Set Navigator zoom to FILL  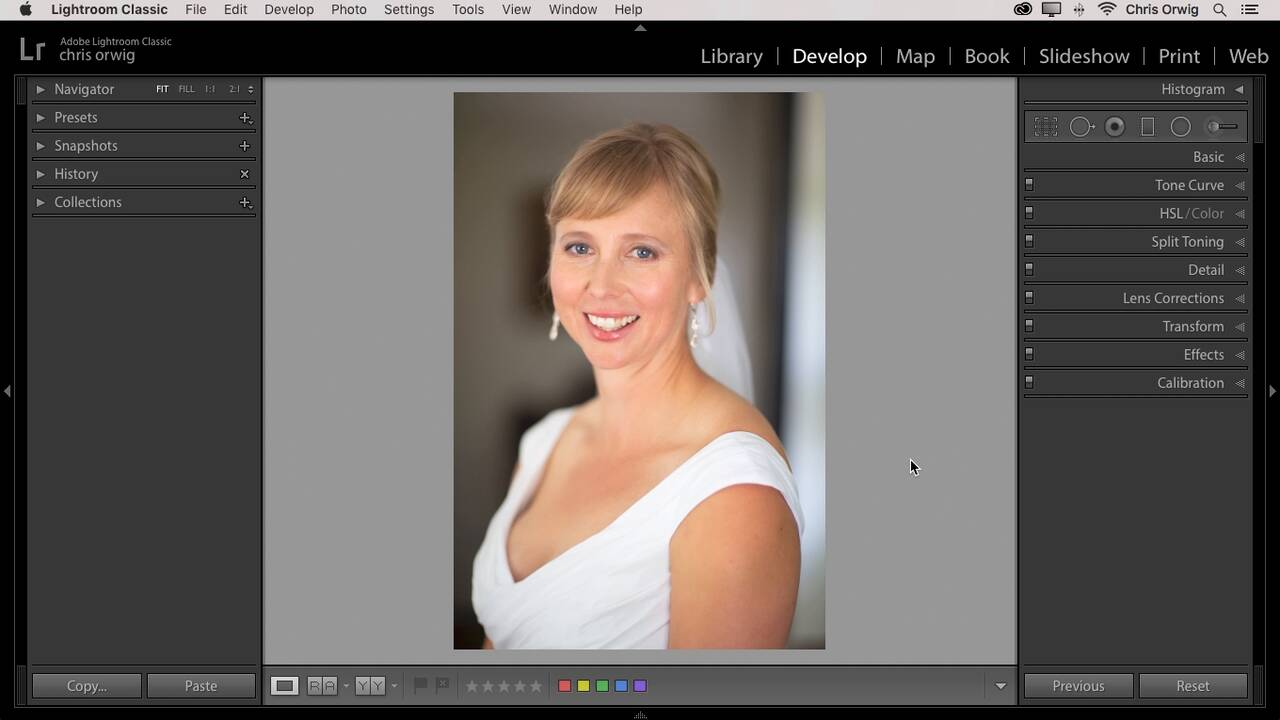[186, 89]
